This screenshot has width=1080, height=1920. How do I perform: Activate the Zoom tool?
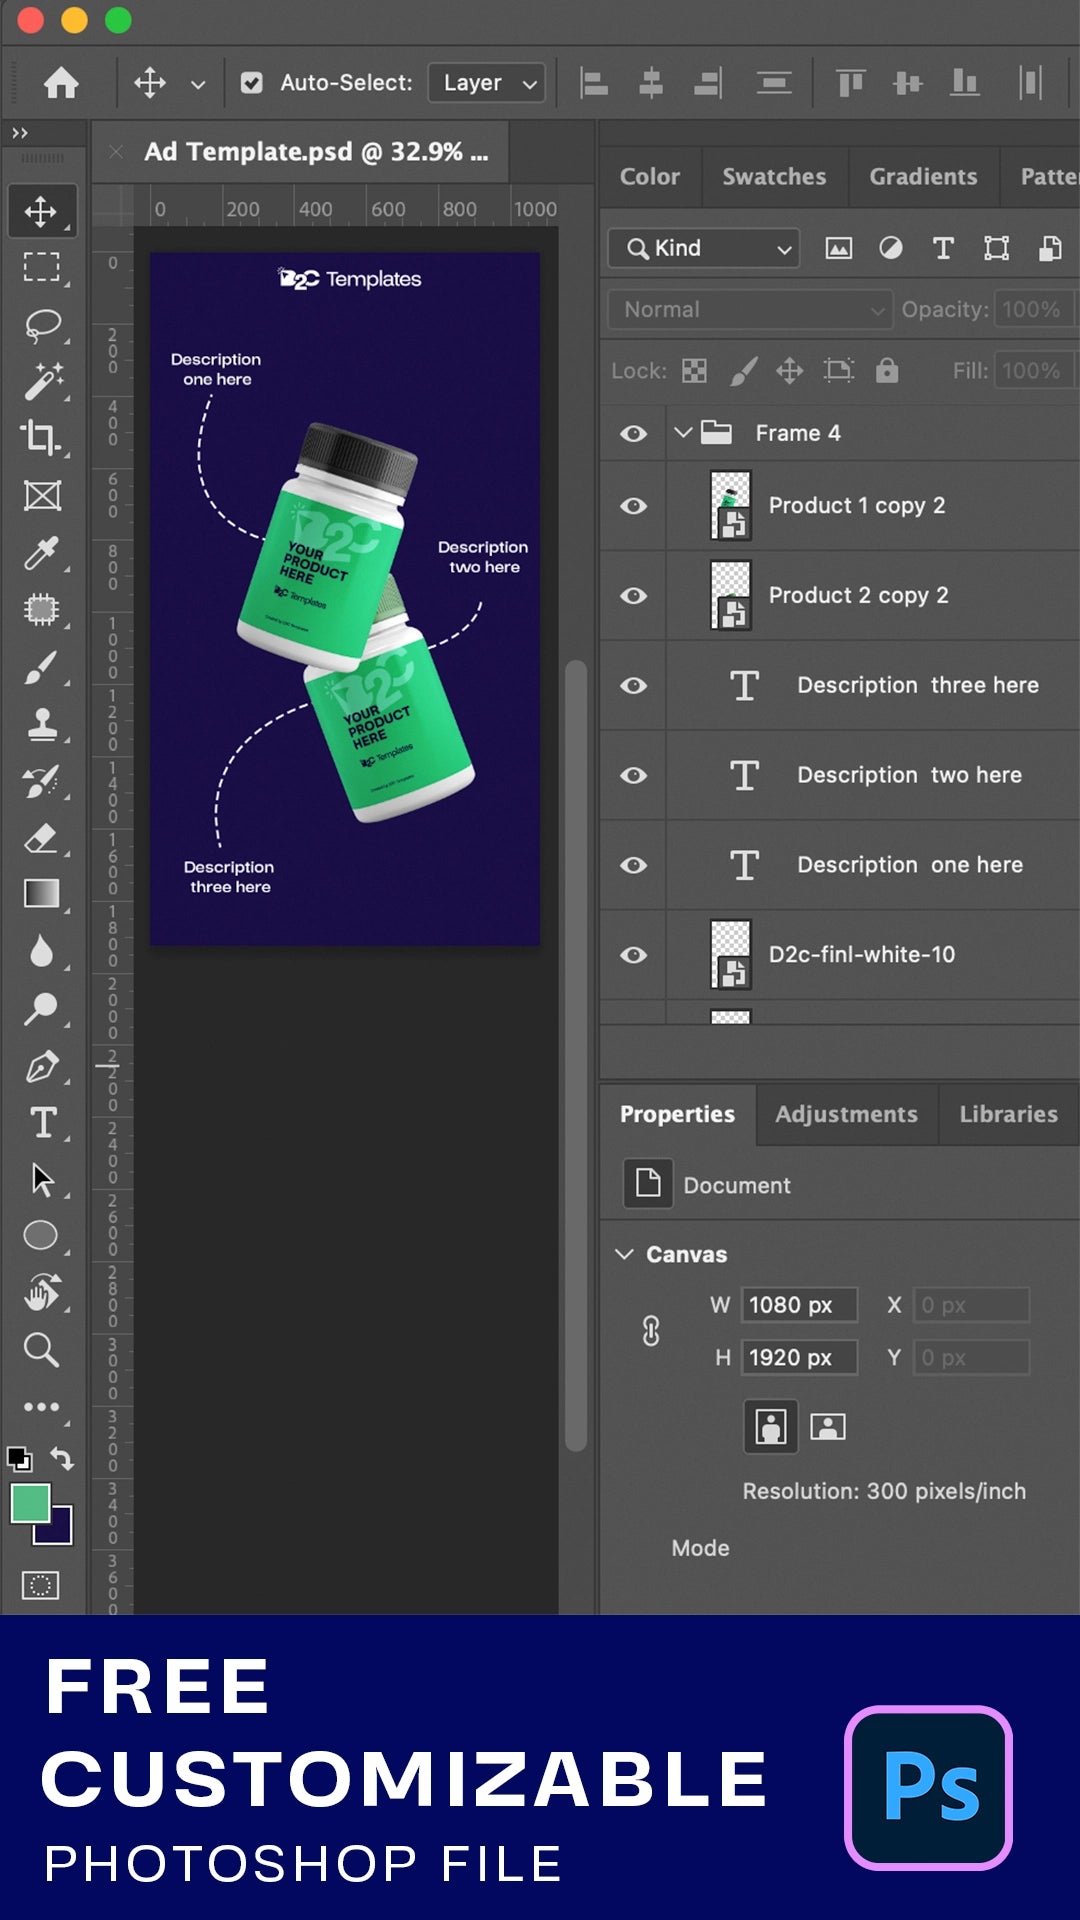click(x=41, y=1350)
